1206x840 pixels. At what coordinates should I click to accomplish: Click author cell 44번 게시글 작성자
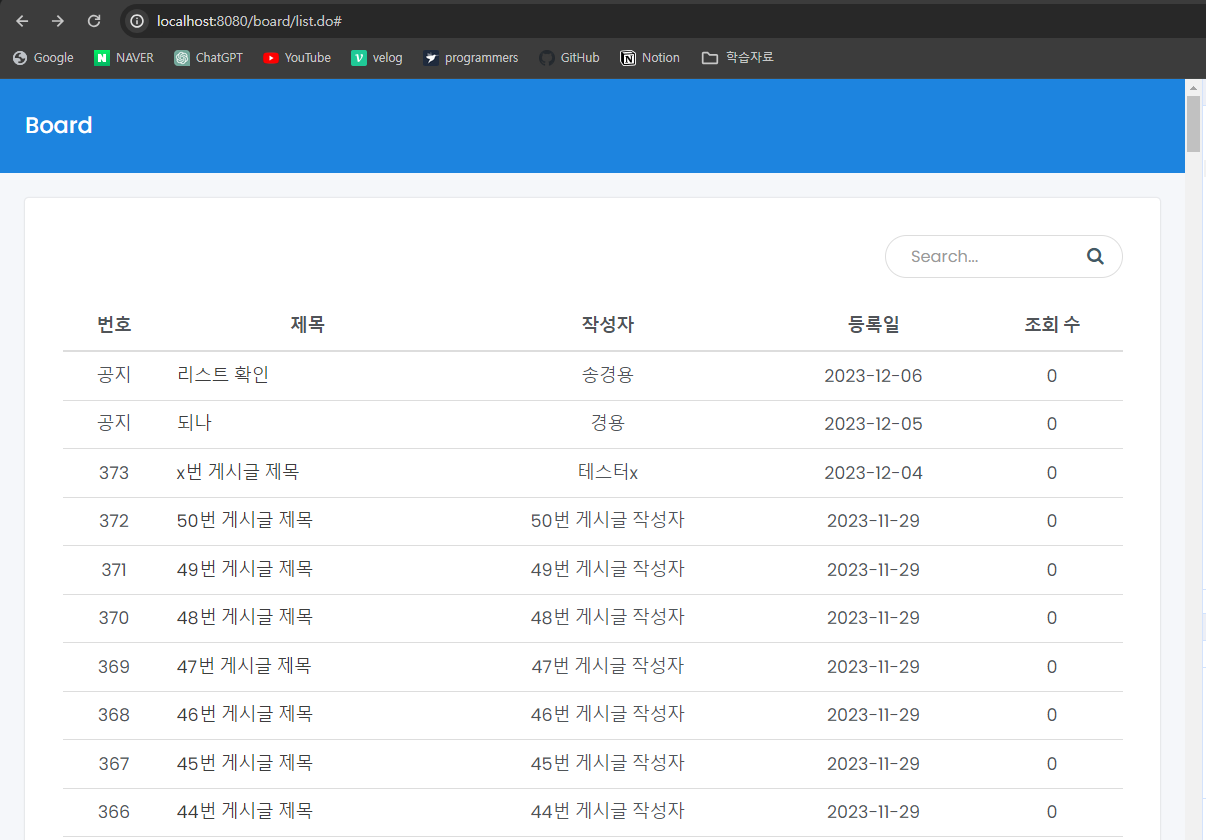pyautogui.click(x=608, y=811)
